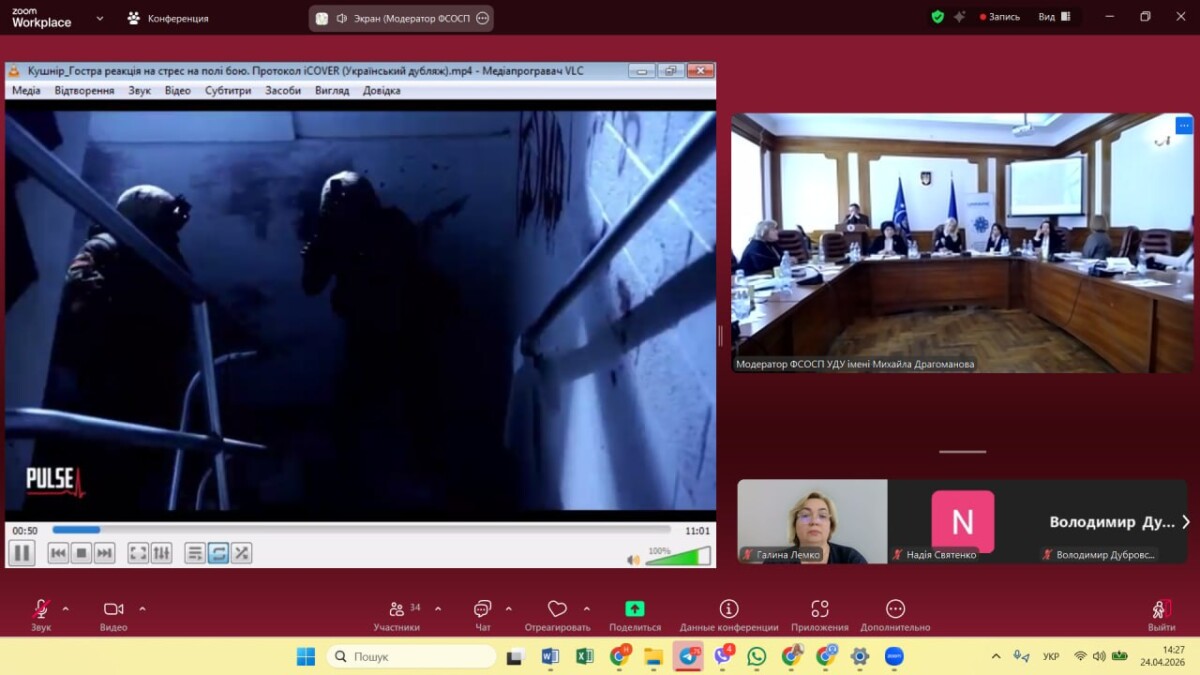
Task: Expand video options arrow next to Видео
Action: 142,608
